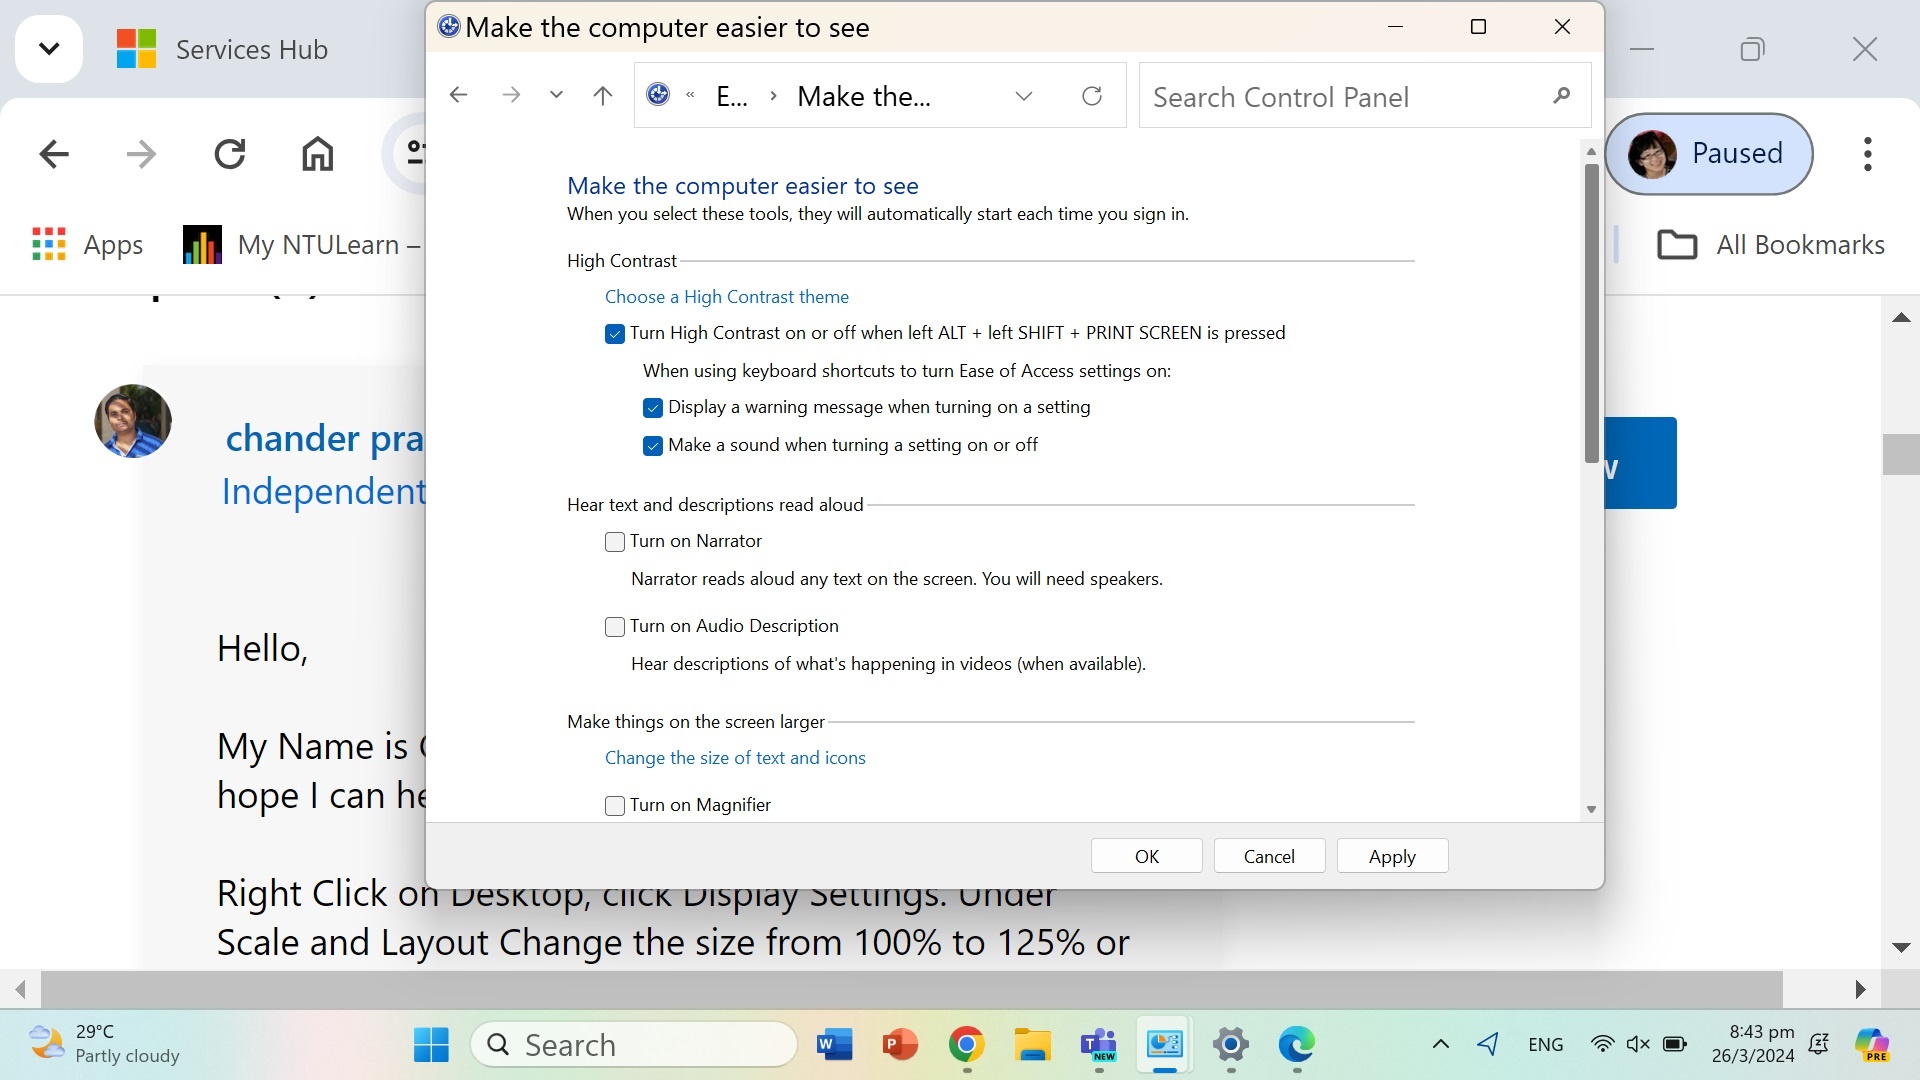Screen dimensions: 1920x1080
Task: Expand the navigation back history dropdown
Action: coord(555,95)
